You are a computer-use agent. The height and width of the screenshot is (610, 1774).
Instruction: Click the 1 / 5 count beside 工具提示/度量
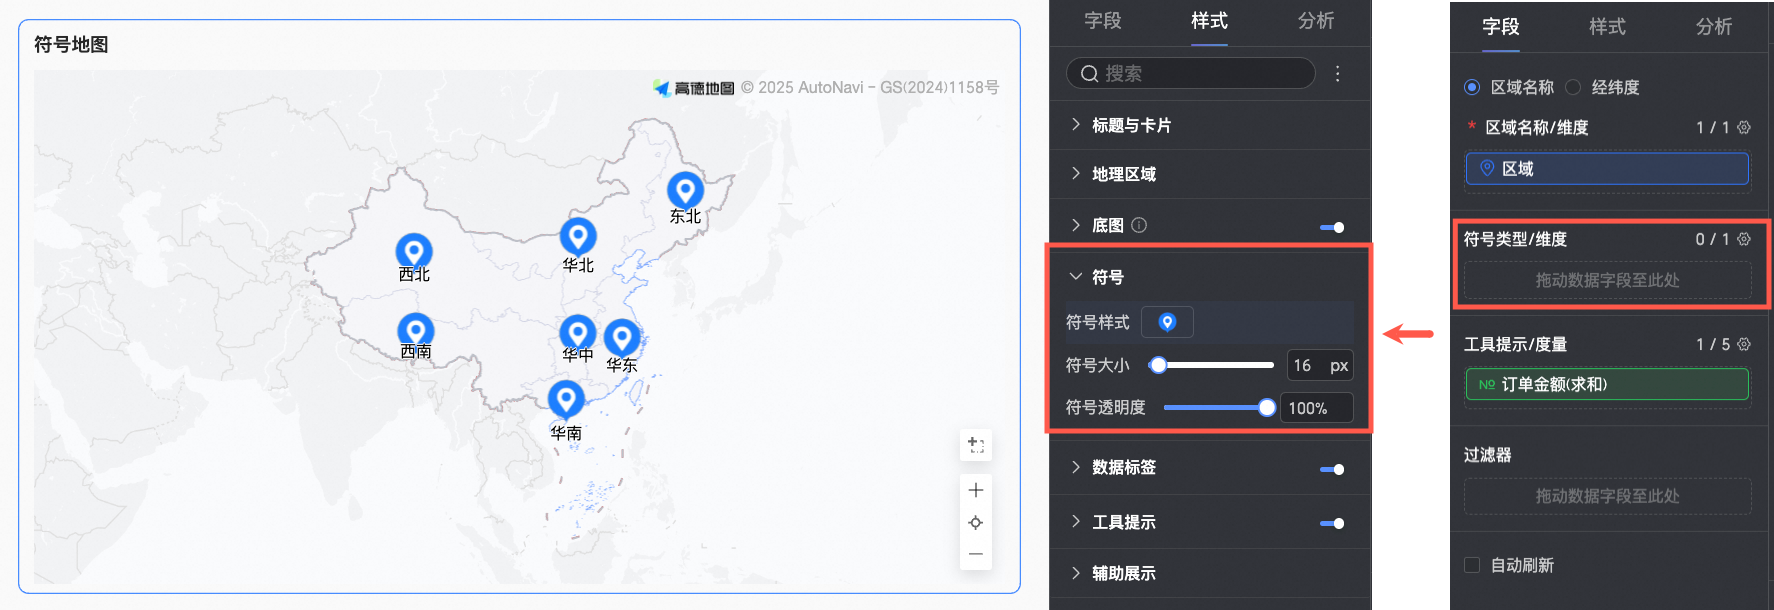click(1712, 344)
